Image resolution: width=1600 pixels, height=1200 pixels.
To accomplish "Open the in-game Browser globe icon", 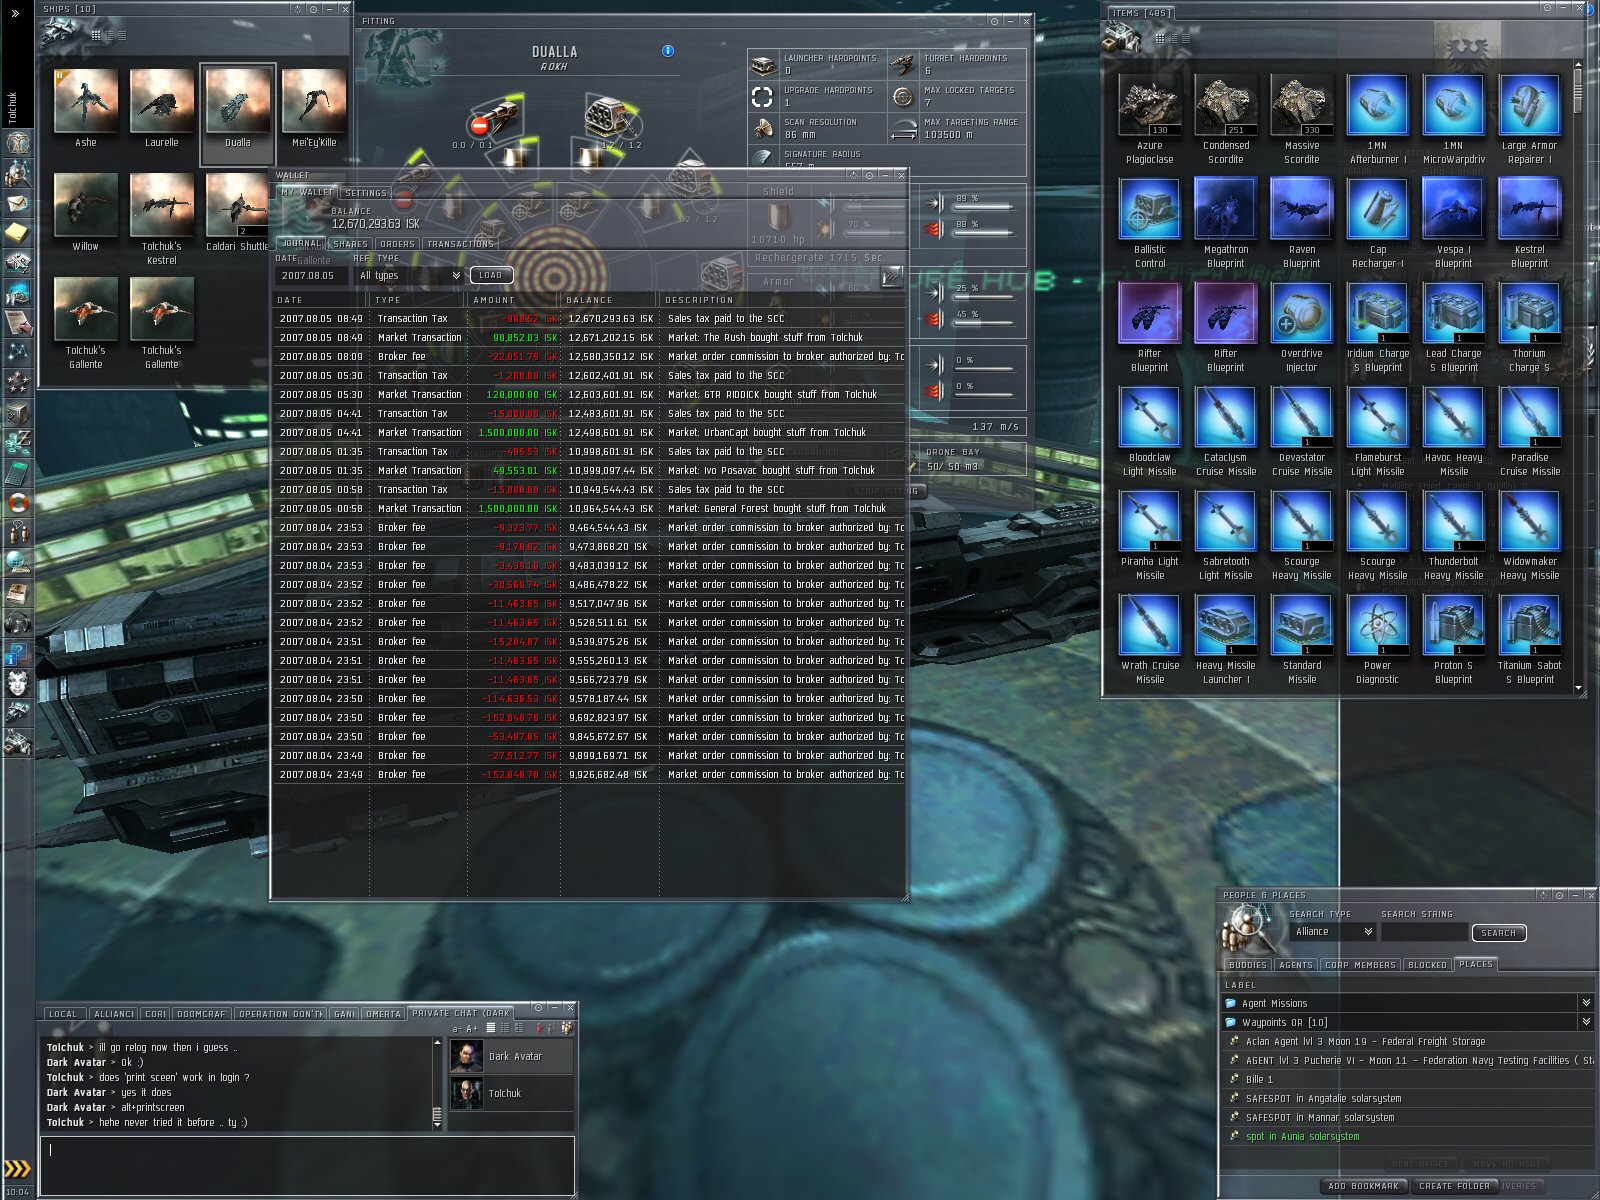I will point(17,563).
